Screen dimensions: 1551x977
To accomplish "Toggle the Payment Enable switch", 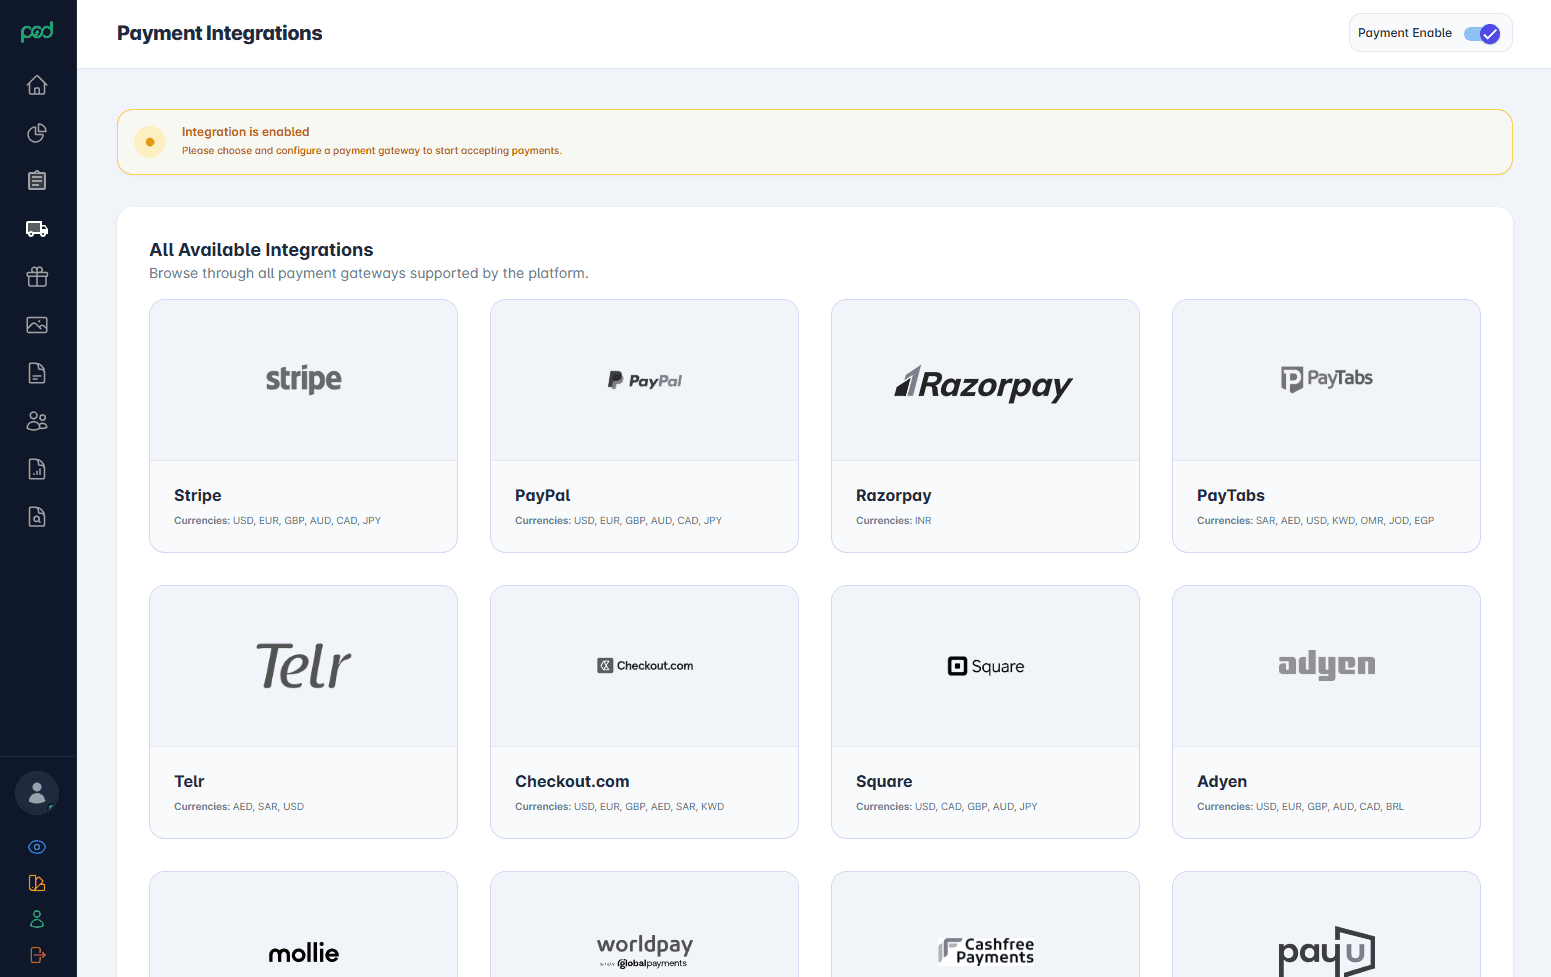I will 1482,33.
